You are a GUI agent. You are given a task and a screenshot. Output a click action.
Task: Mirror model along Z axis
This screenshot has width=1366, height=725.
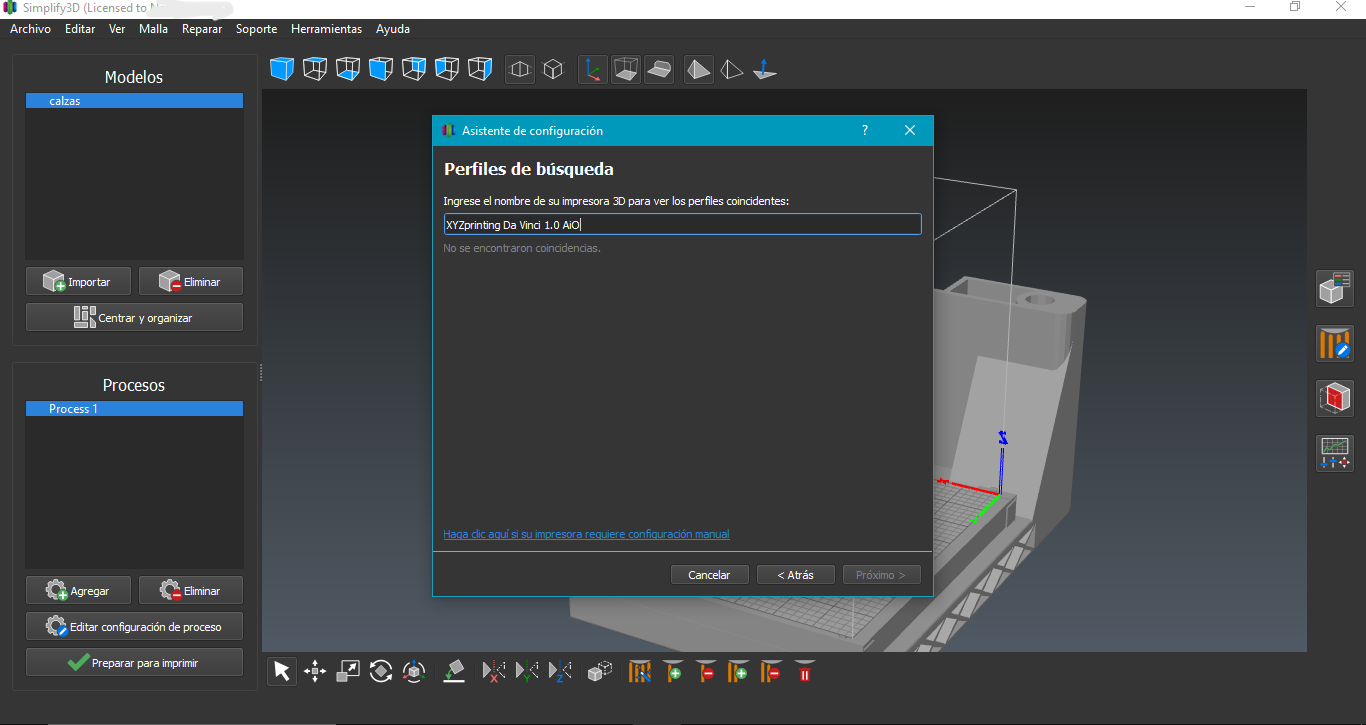(x=560, y=670)
